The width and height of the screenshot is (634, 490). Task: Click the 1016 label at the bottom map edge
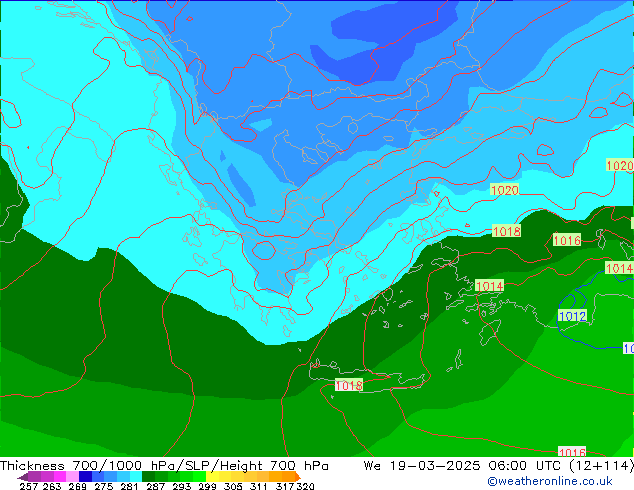tap(572, 452)
